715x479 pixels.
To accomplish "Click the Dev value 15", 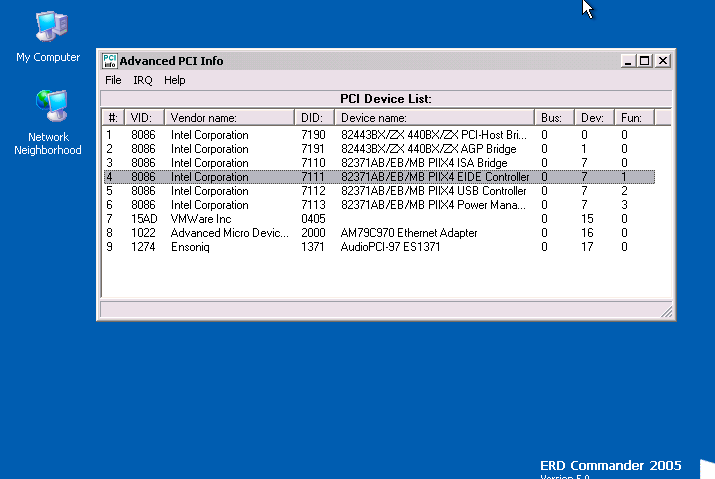I will [x=587, y=219].
